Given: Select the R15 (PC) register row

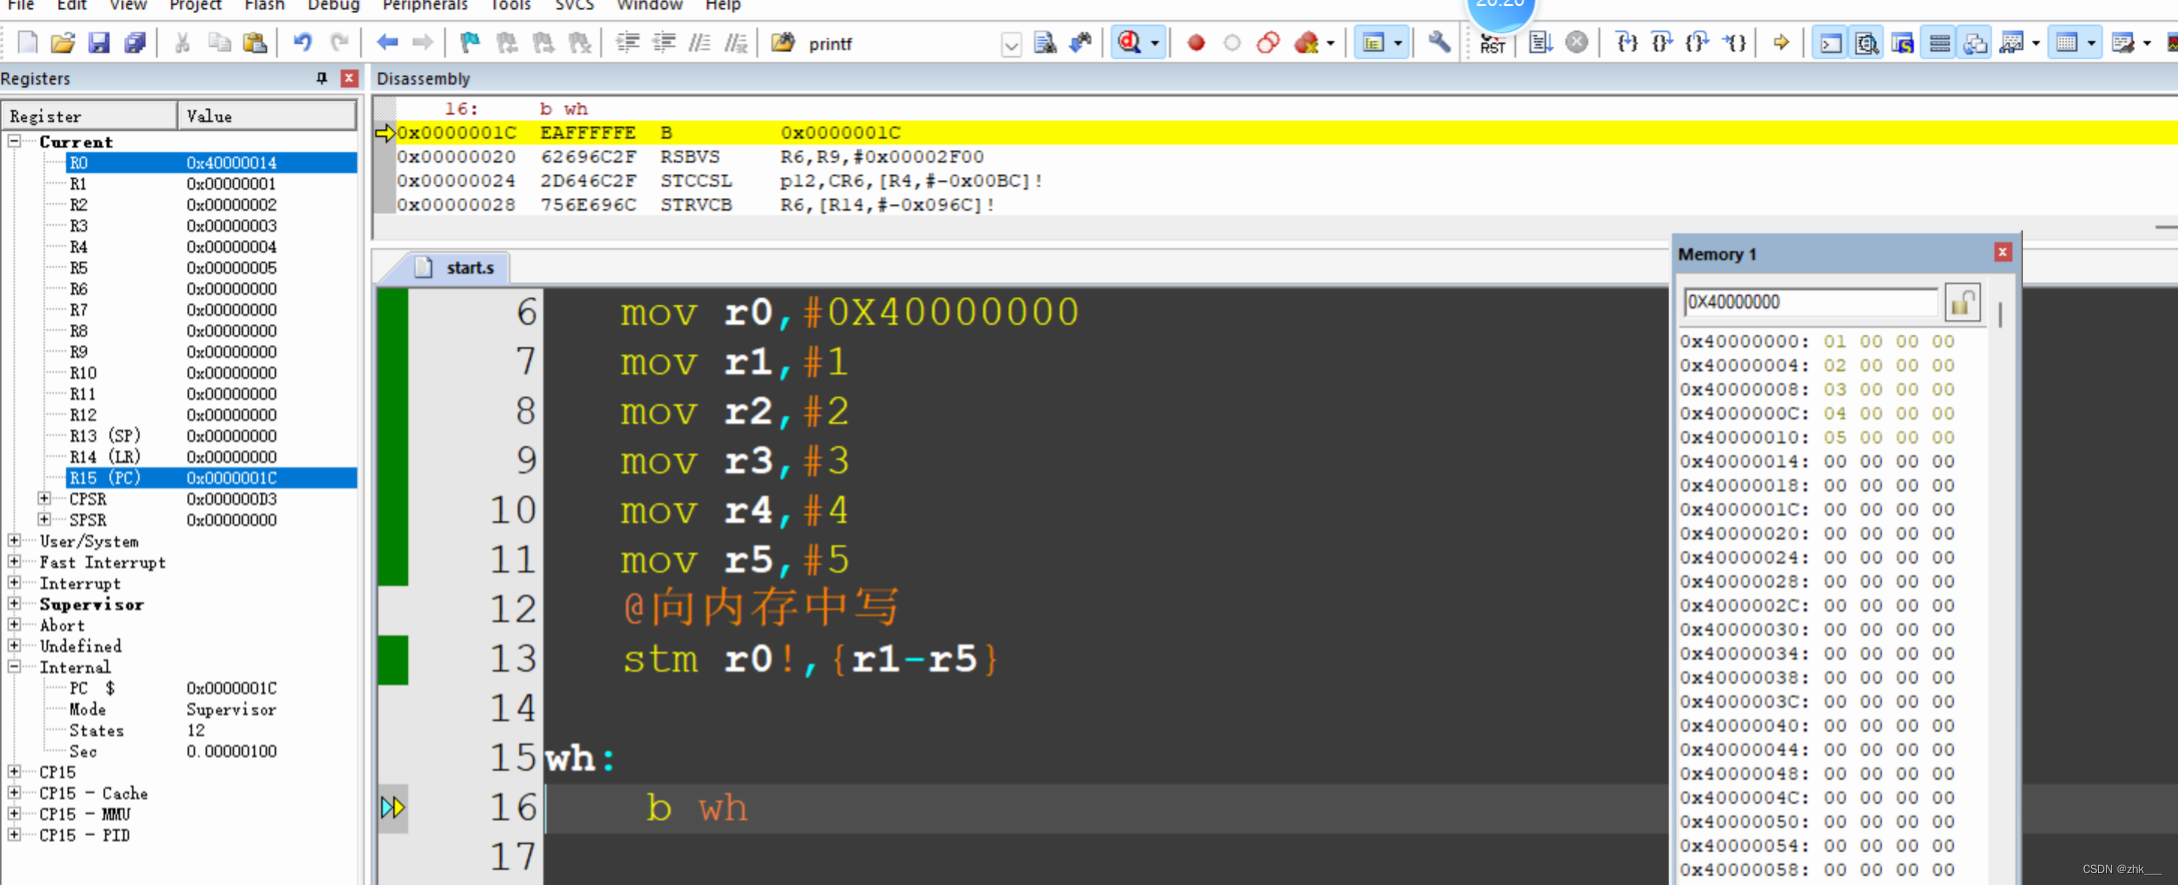Looking at the screenshot, I should click(211, 477).
